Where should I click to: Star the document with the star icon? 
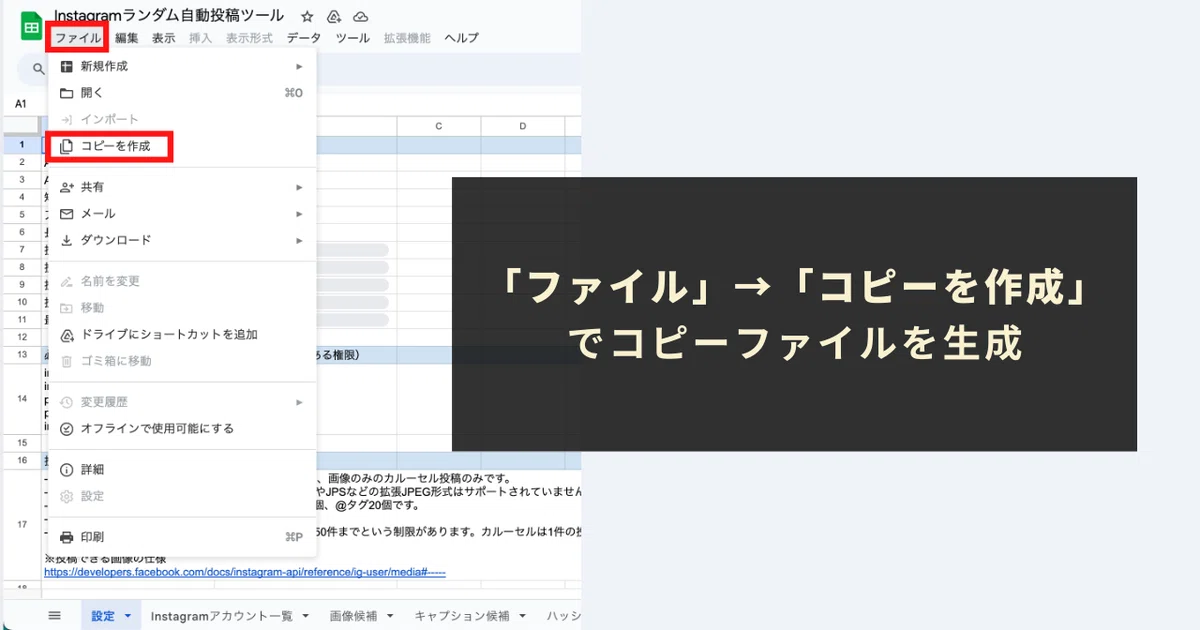[x=307, y=16]
